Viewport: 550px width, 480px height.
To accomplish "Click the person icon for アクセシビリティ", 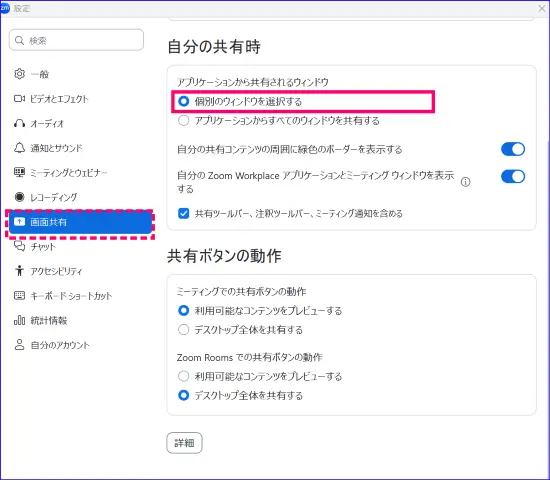I will 19,271.
